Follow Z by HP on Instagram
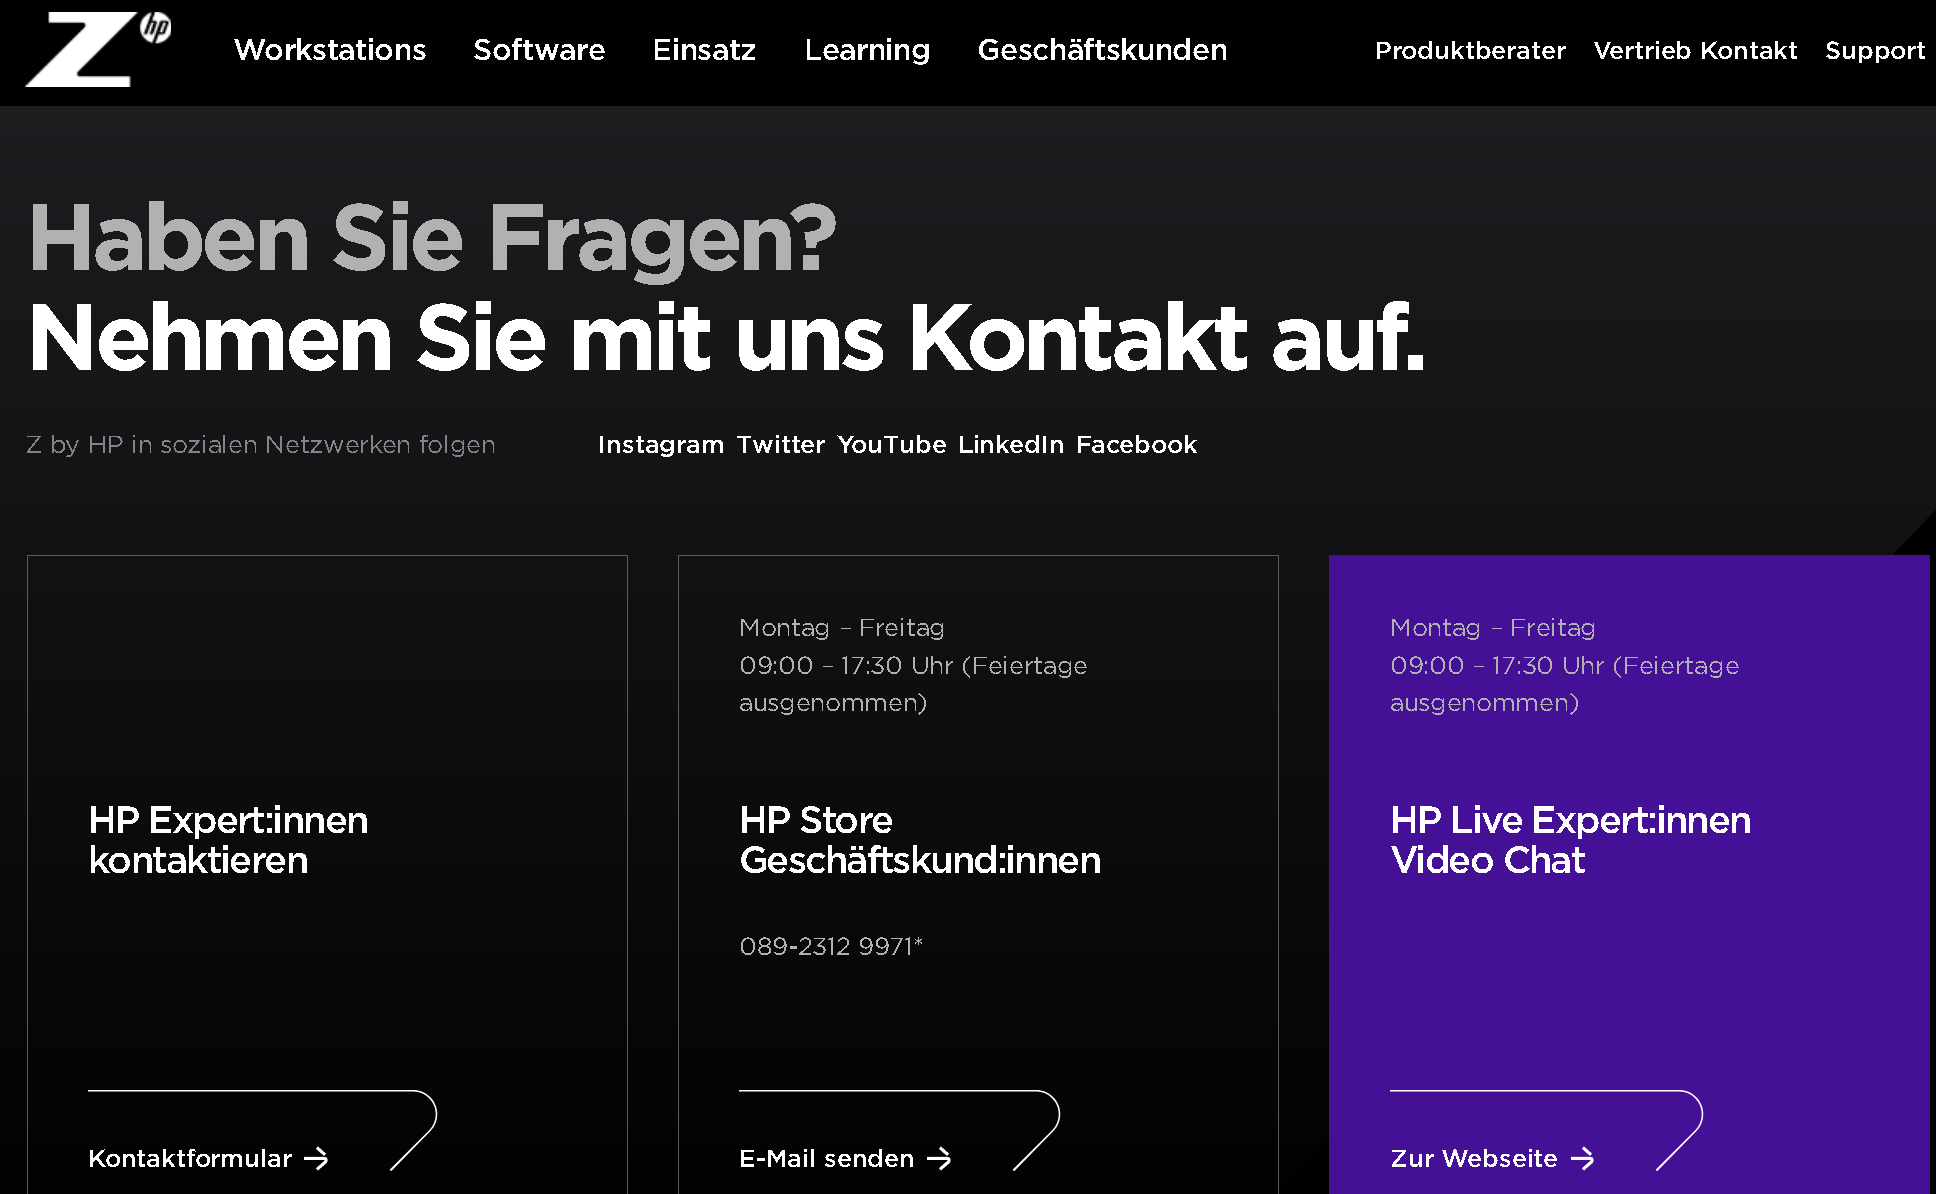The image size is (1936, 1194). [660, 445]
